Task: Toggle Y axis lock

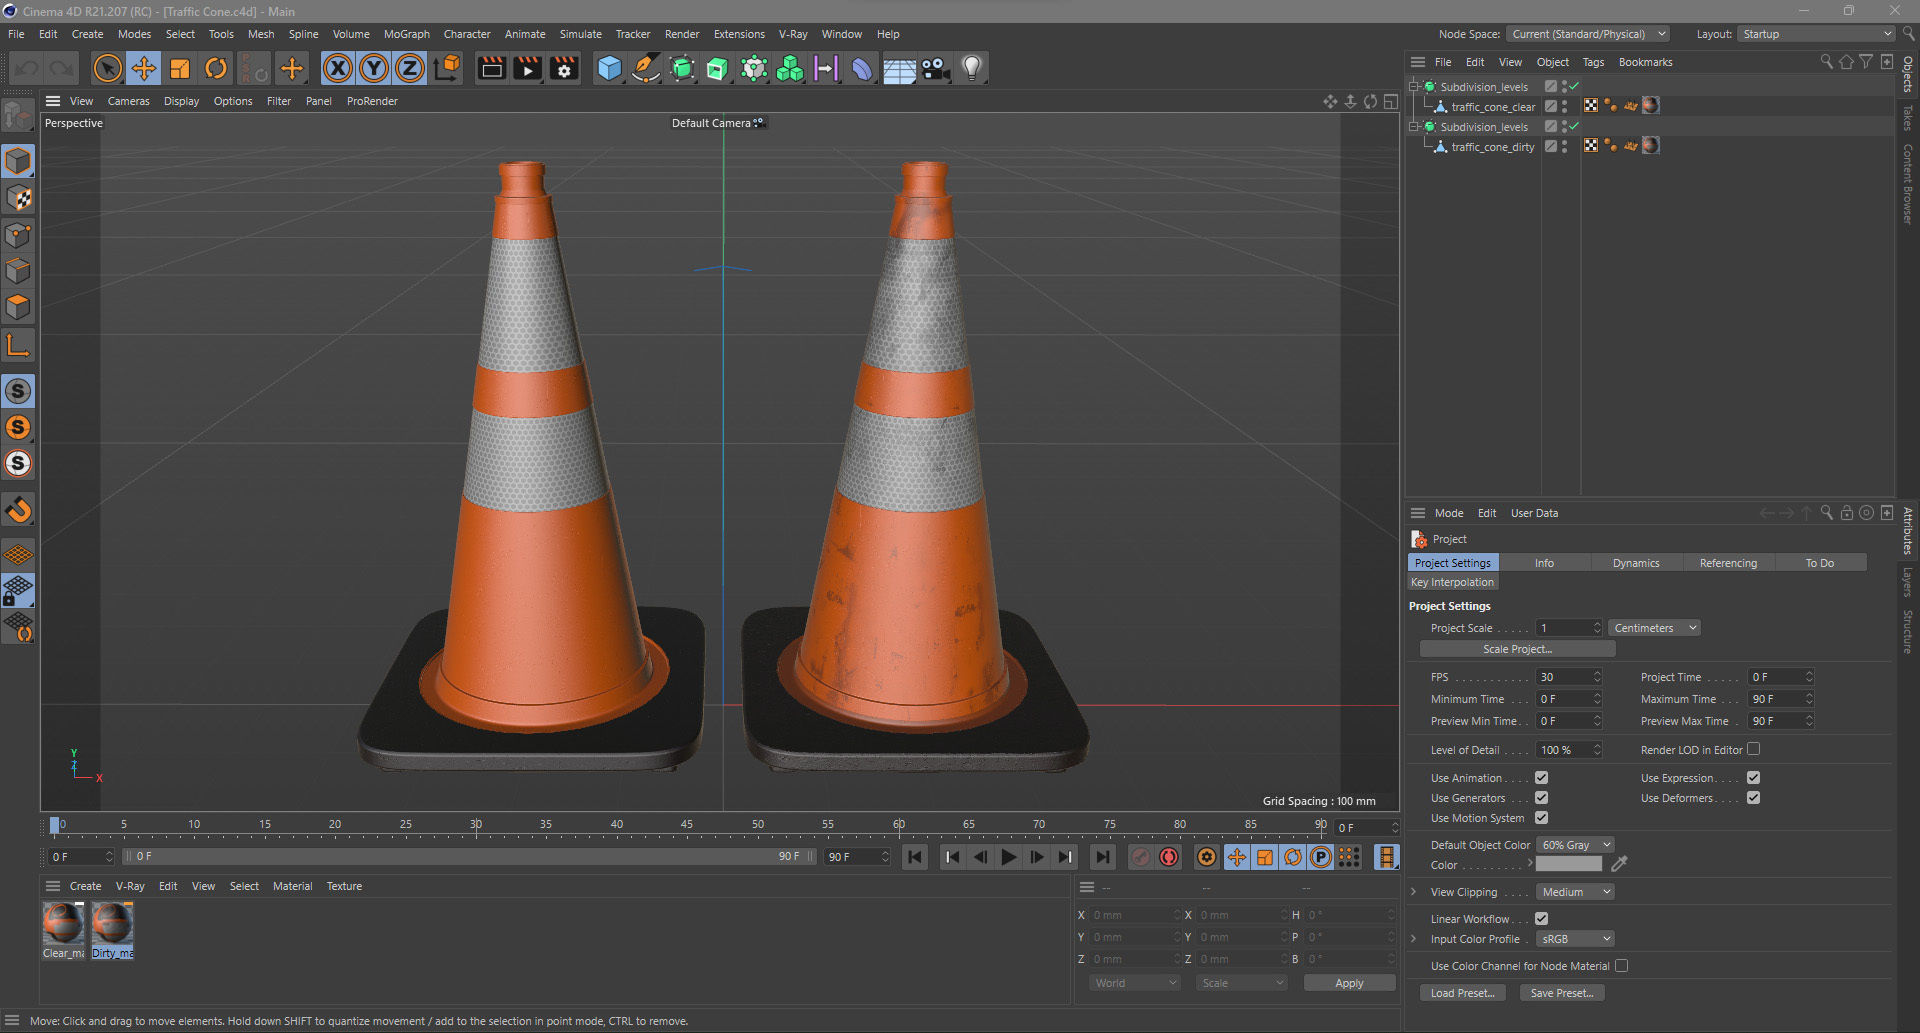Action: 374,68
